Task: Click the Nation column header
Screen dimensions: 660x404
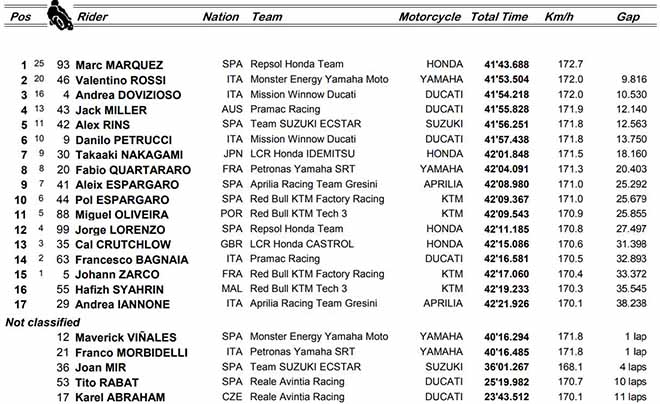Action: pyautogui.click(x=220, y=17)
